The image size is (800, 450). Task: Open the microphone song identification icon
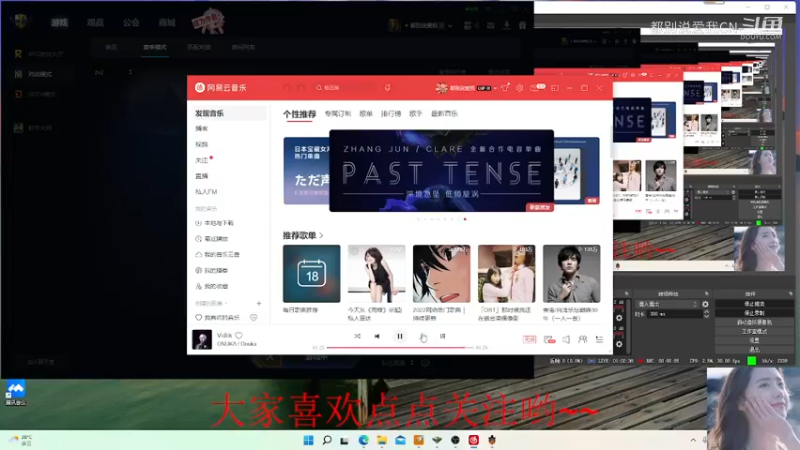coord(388,88)
